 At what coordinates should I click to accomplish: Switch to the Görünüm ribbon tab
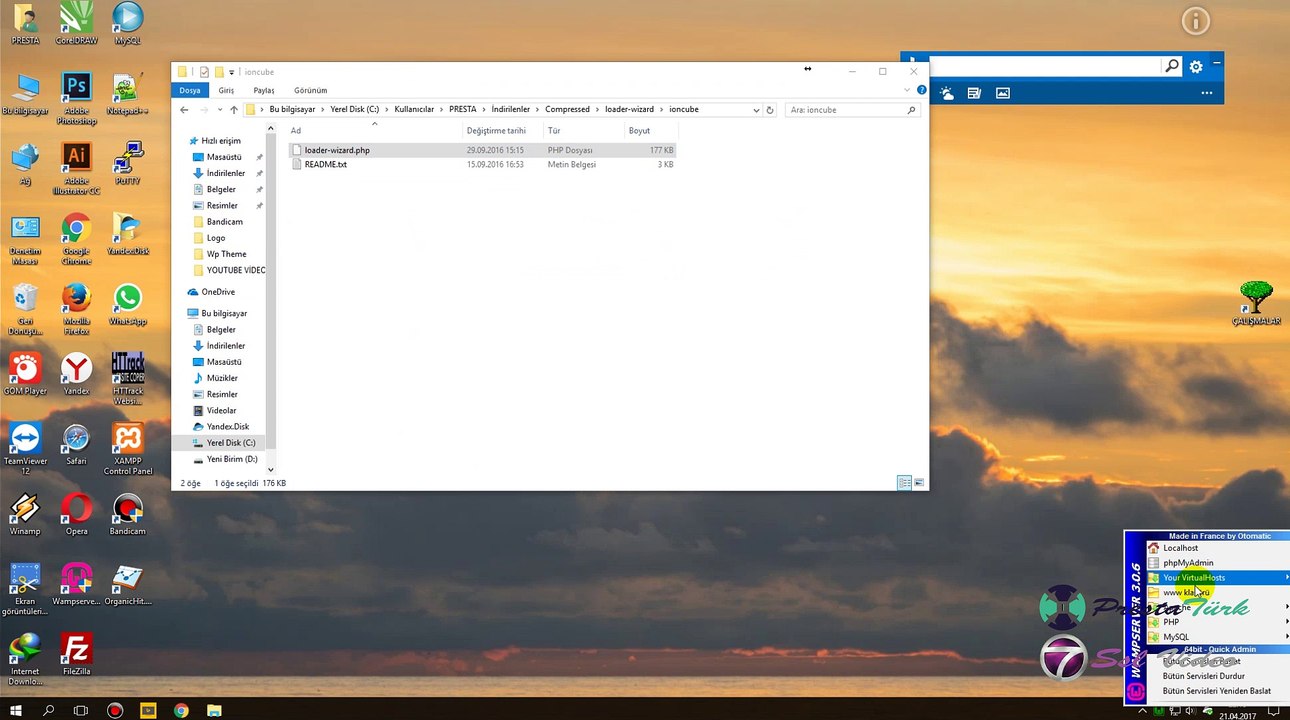point(310,90)
